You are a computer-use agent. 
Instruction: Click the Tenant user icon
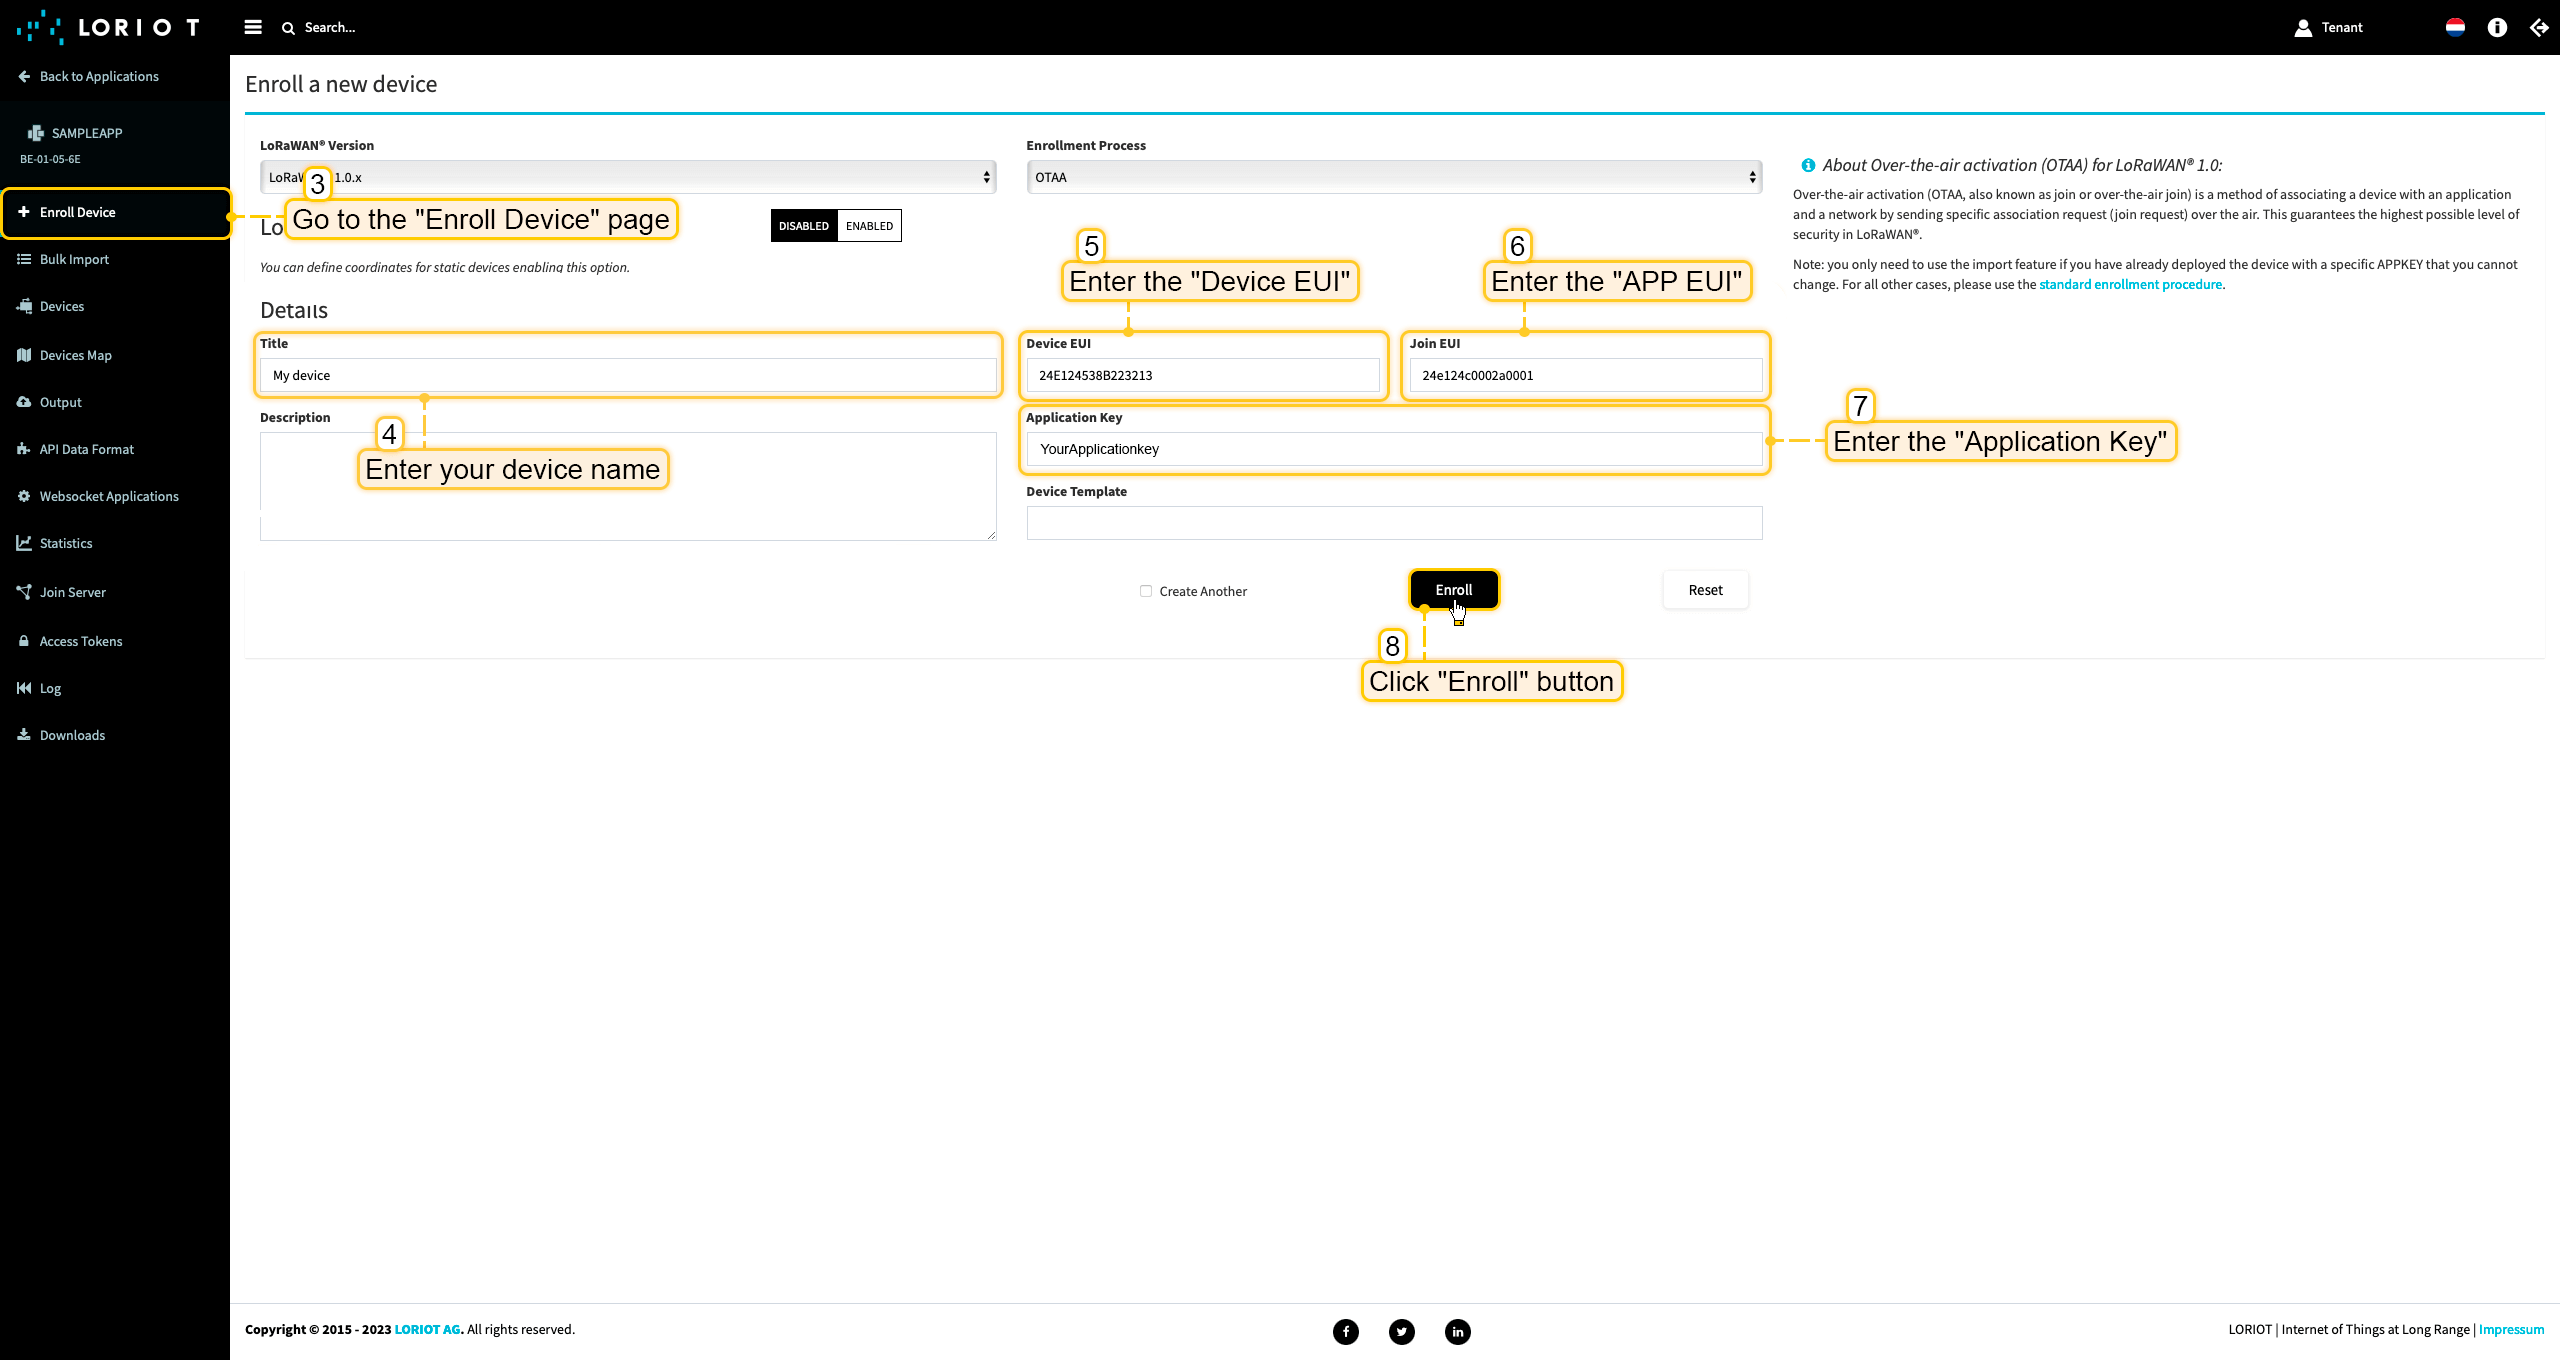click(x=2303, y=27)
